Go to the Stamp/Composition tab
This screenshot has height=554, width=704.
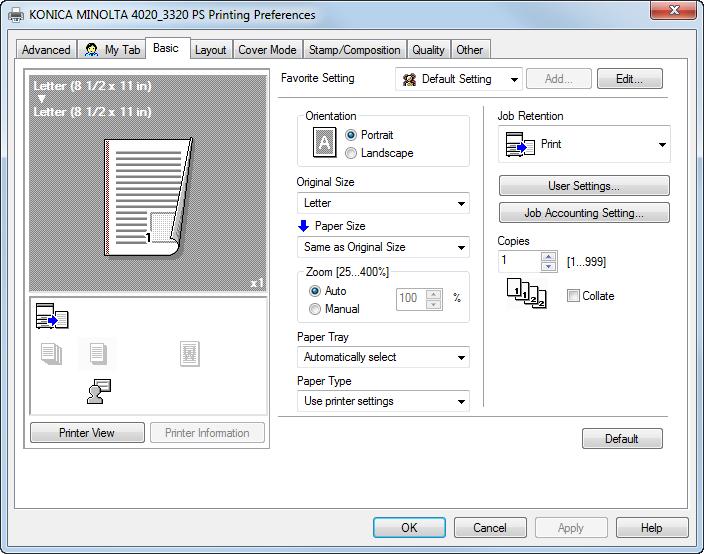(355, 50)
